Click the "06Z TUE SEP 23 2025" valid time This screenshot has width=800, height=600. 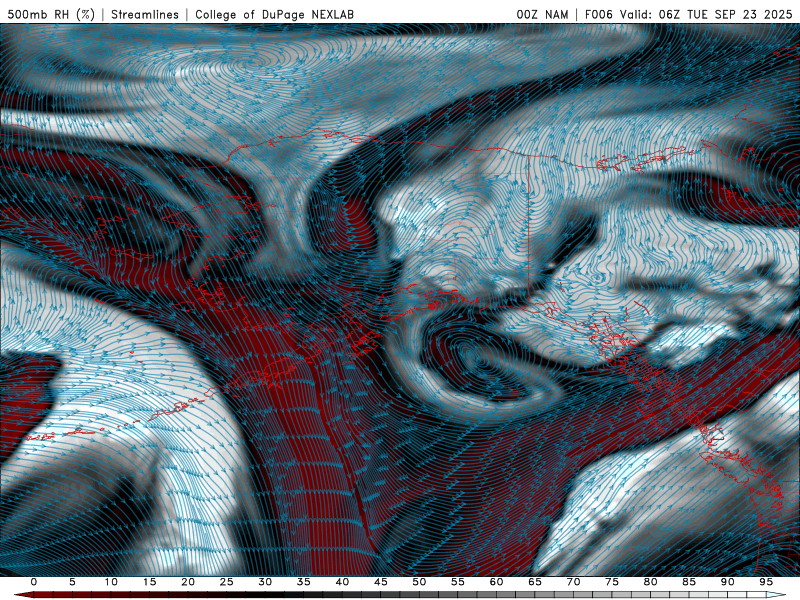(x=725, y=14)
